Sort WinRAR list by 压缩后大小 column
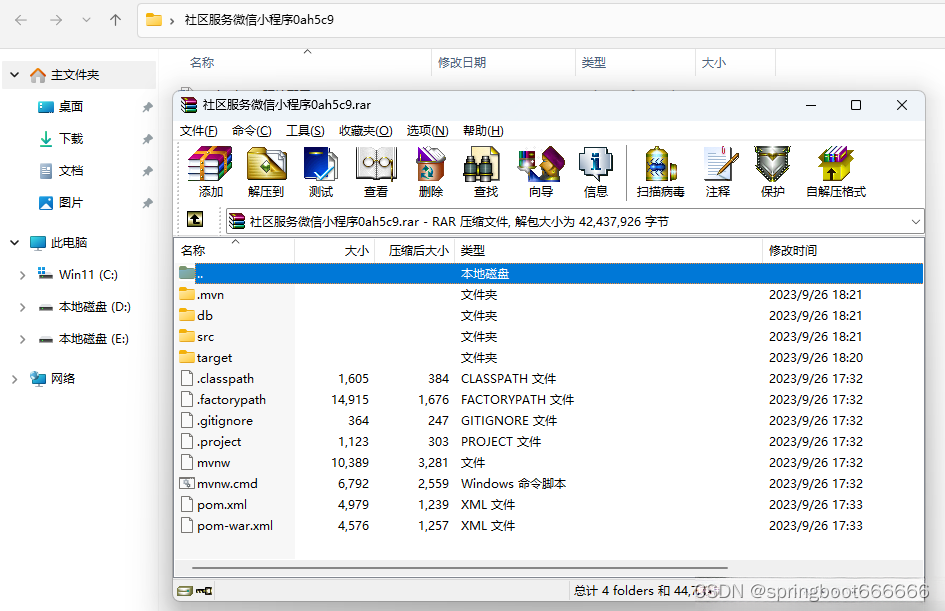Viewport: 945px width, 611px height. tap(415, 251)
